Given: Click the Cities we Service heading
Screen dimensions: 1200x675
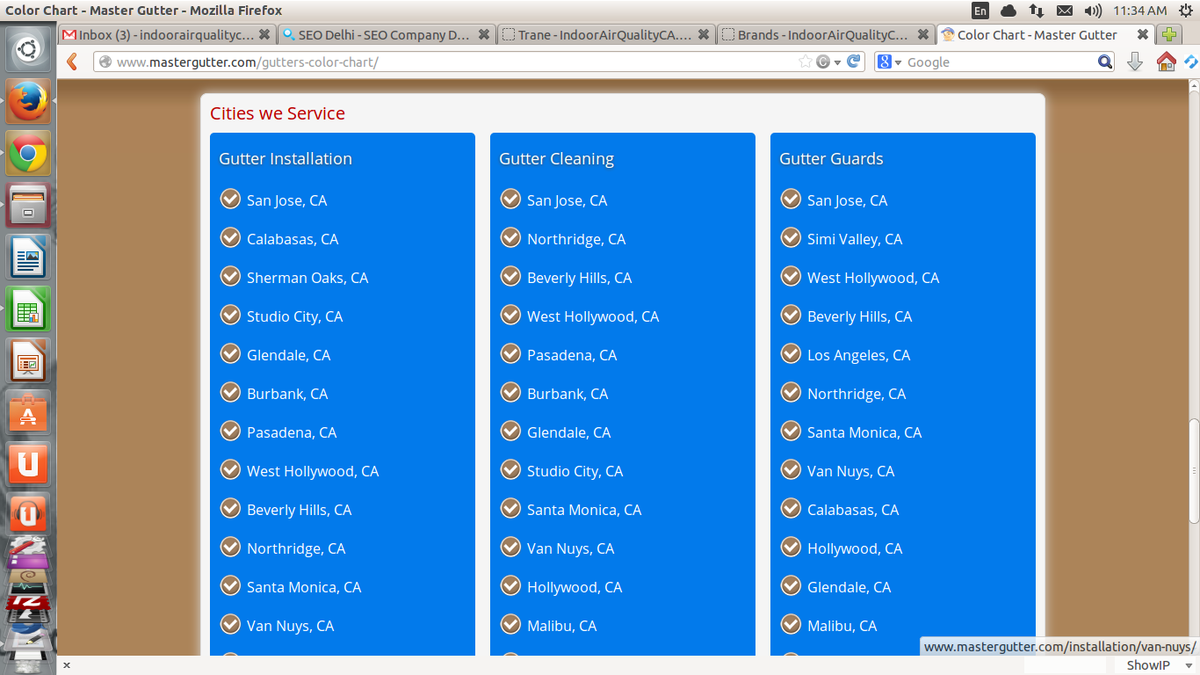Looking at the screenshot, I should [278, 113].
